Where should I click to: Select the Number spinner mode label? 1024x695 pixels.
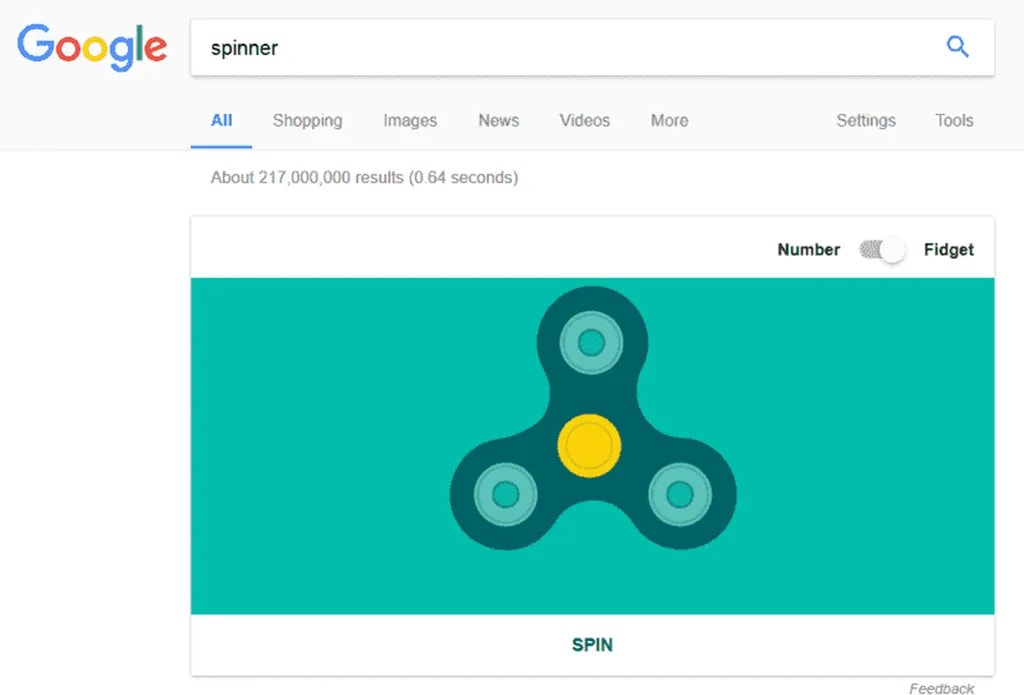tap(808, 250)
